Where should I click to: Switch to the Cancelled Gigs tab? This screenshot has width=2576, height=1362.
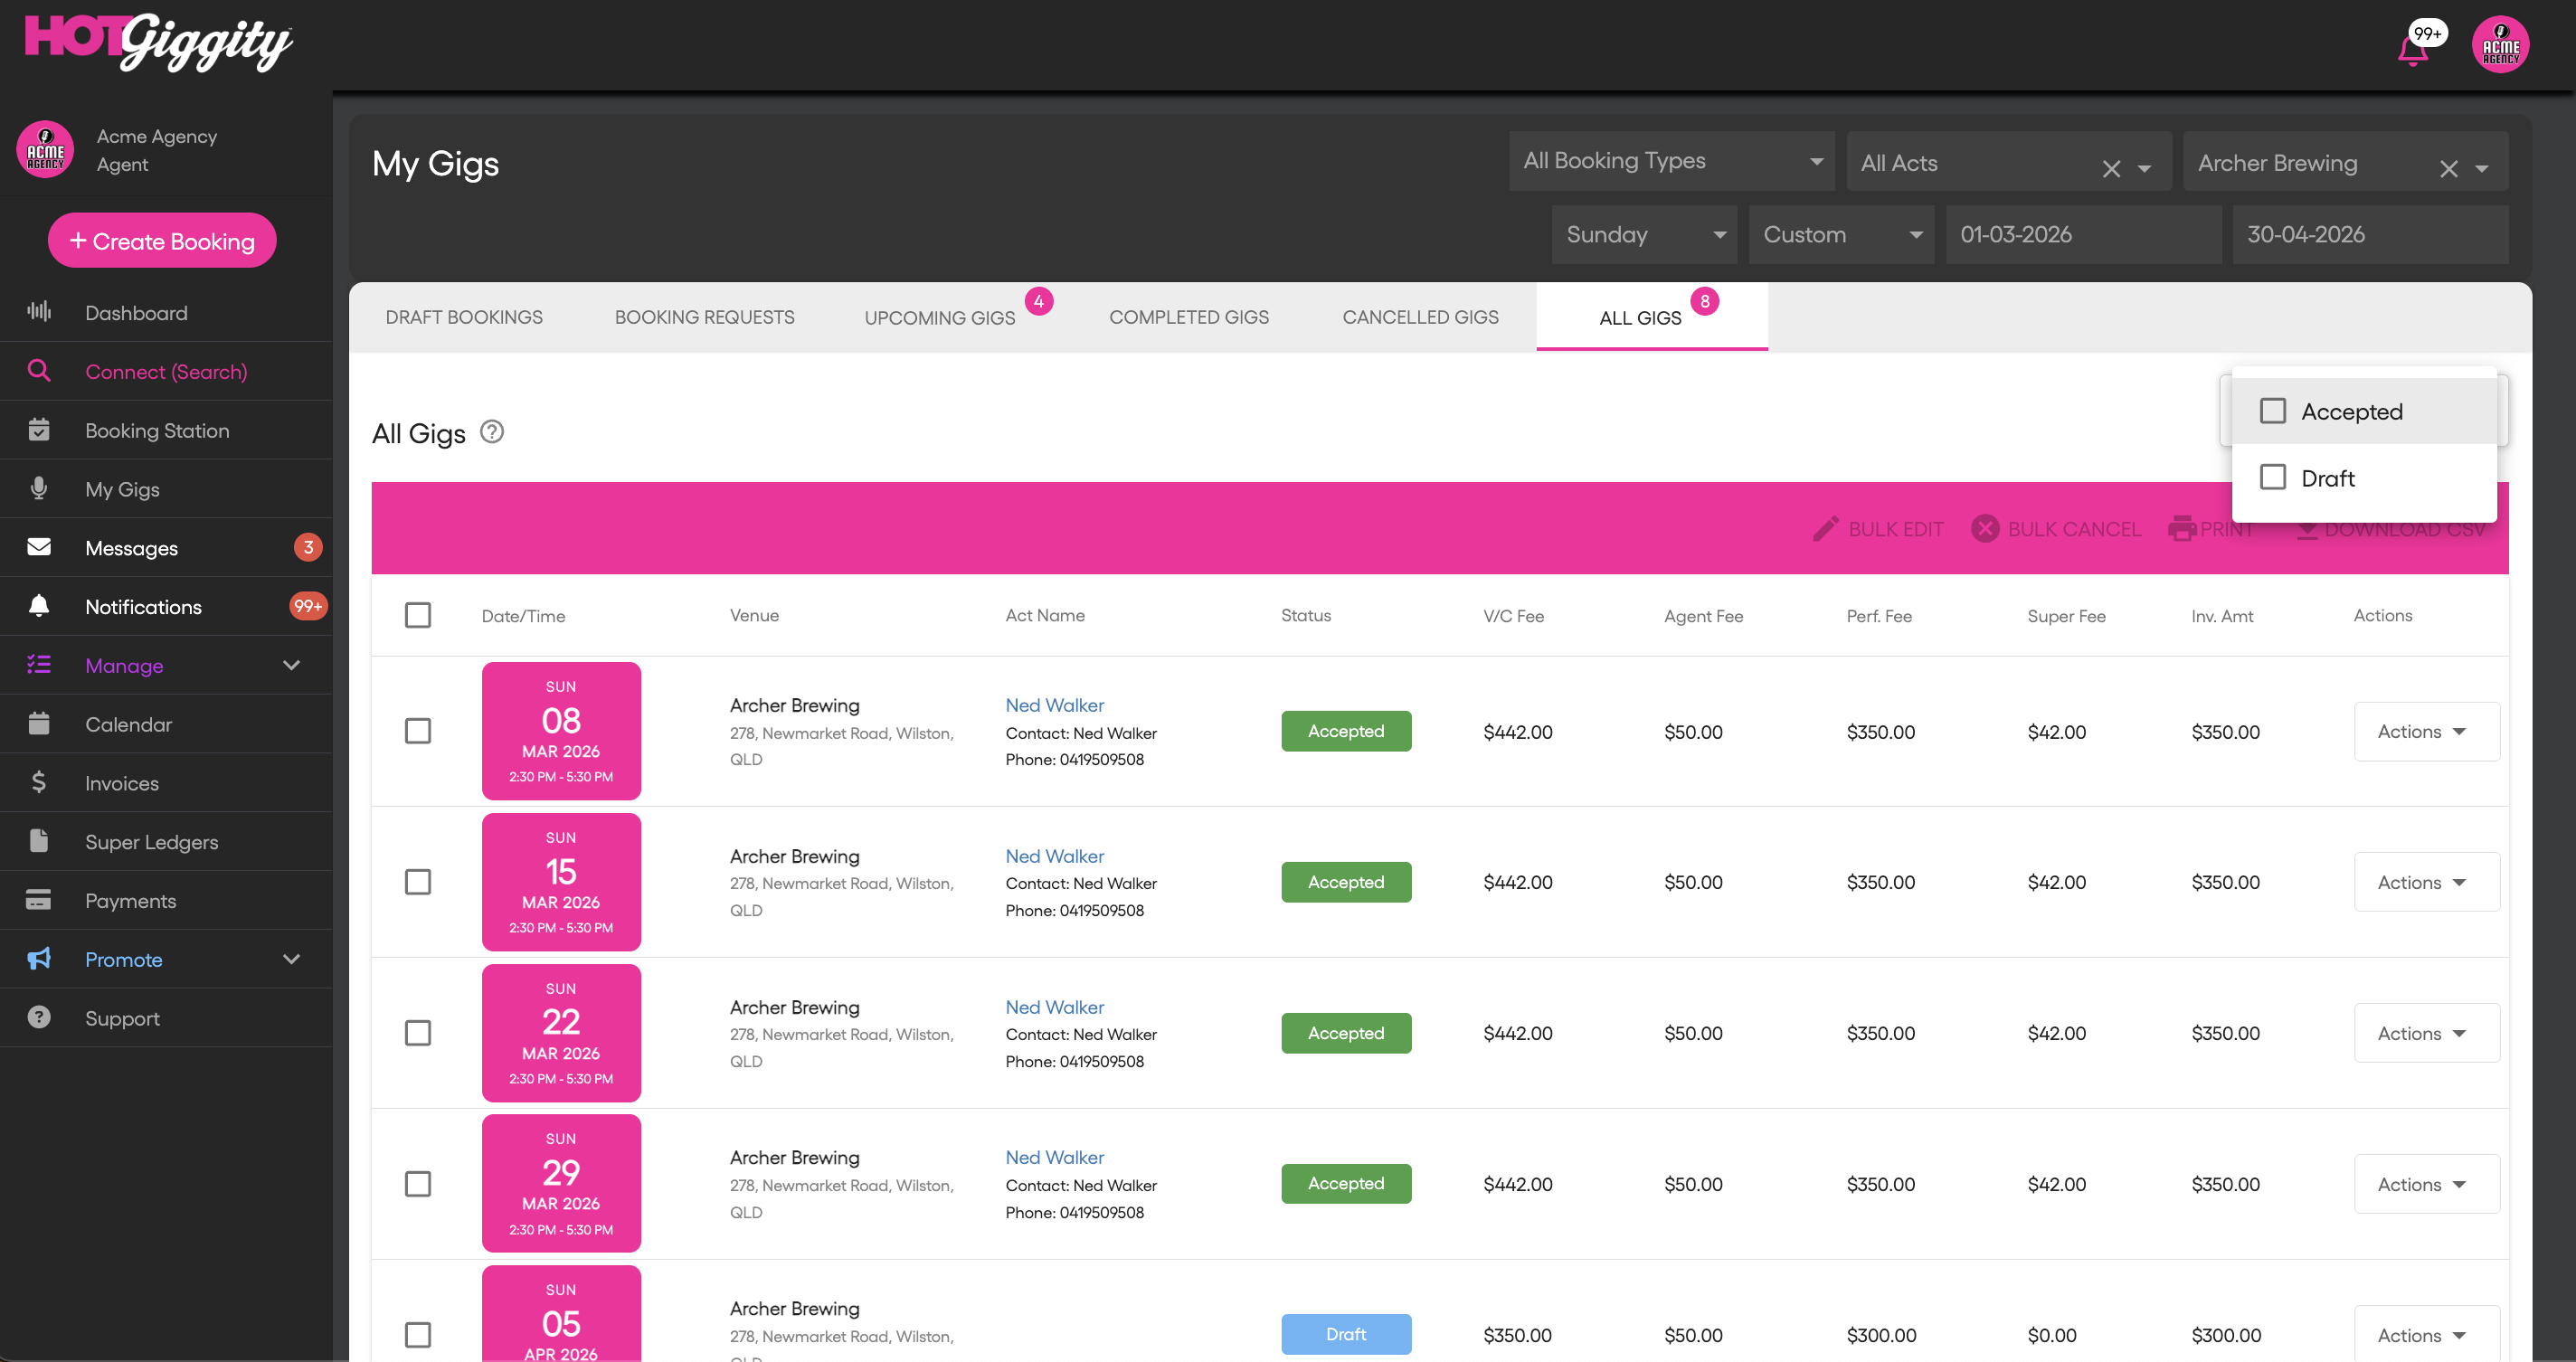[x=1419, y=317]
